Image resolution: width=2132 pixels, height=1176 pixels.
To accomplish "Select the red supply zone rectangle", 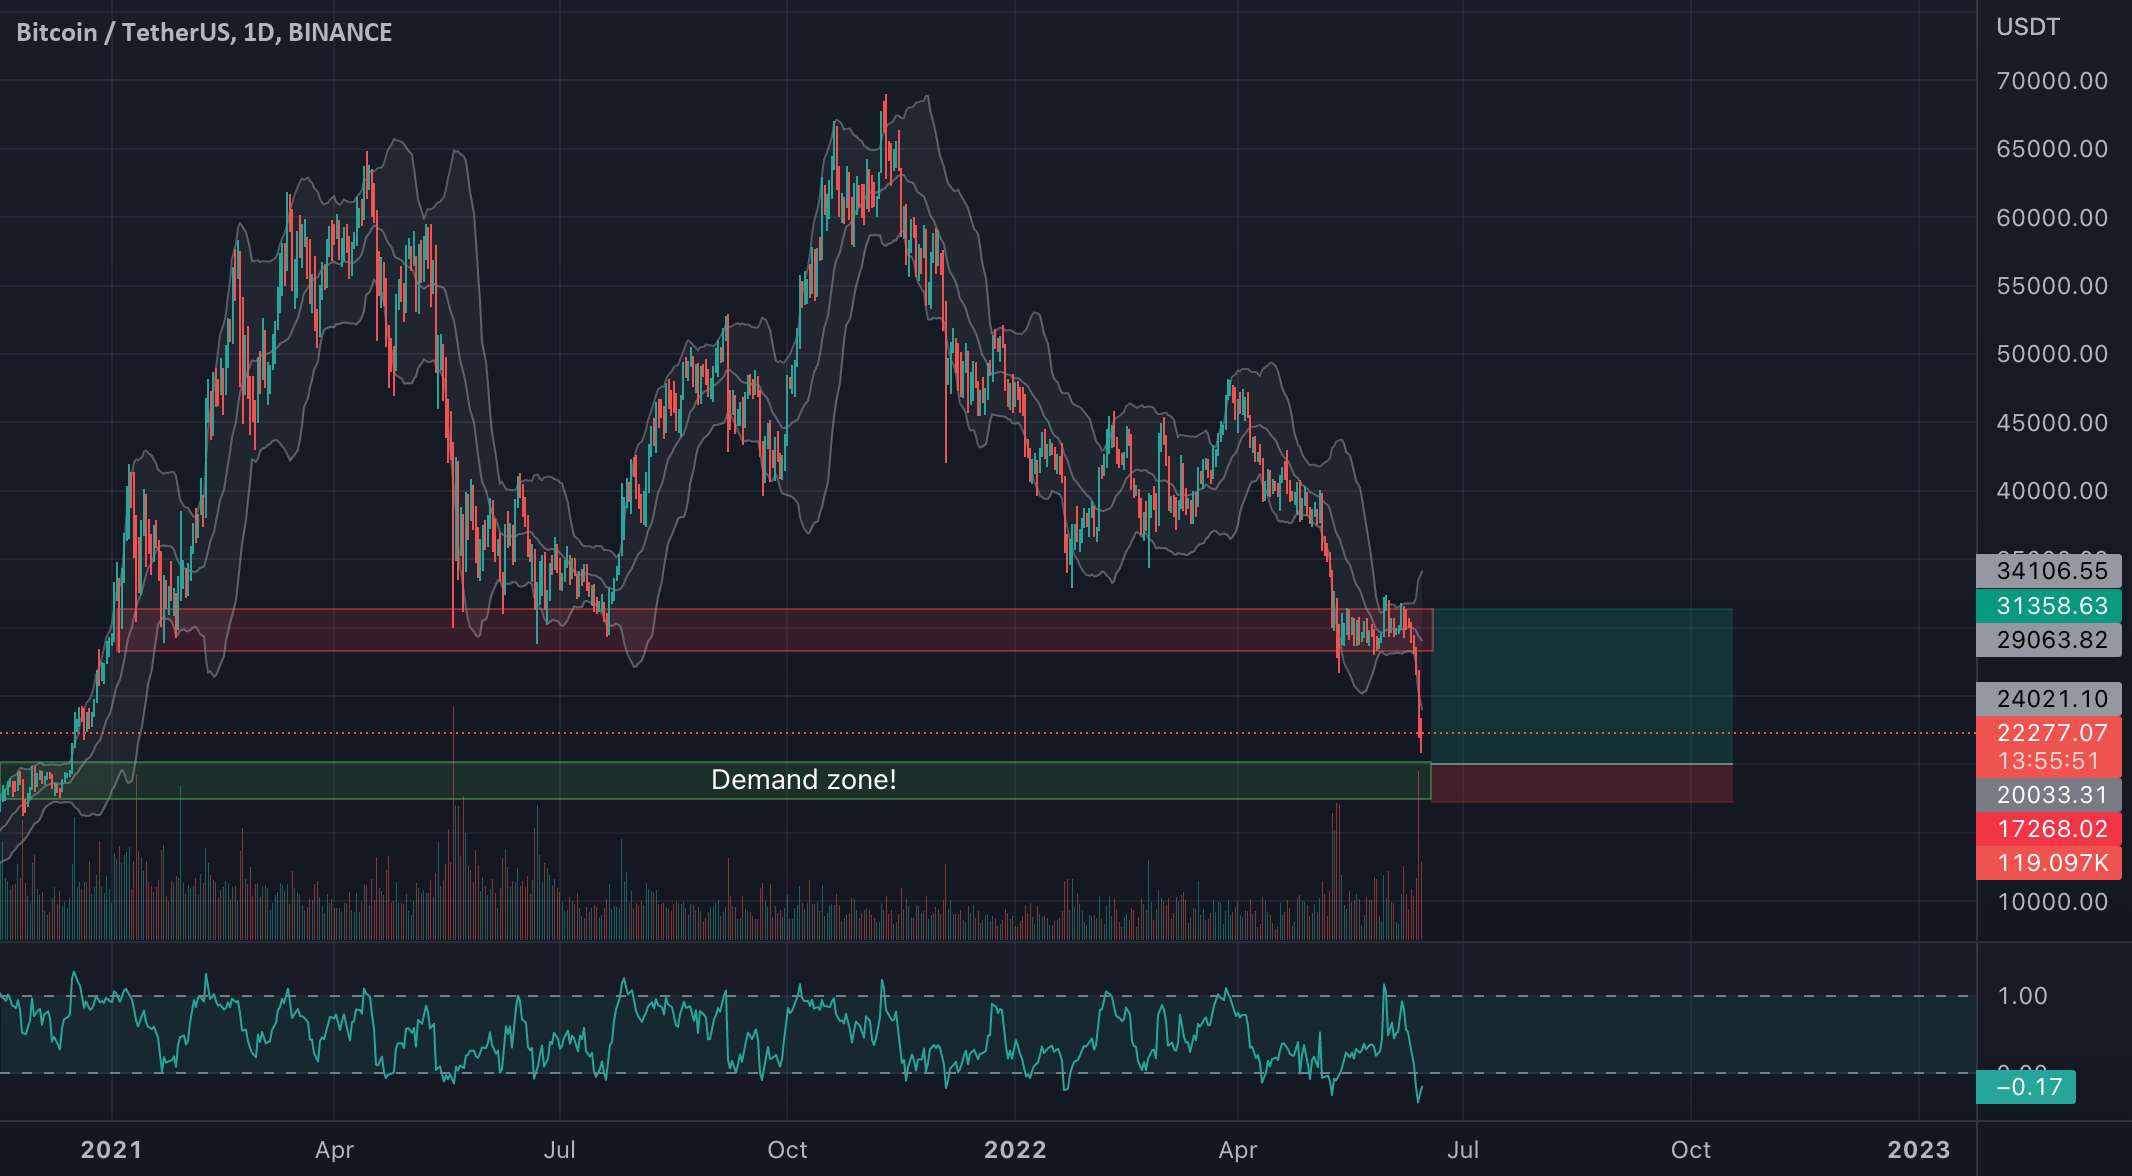I will pyautogui.click(x=775, y=630).
